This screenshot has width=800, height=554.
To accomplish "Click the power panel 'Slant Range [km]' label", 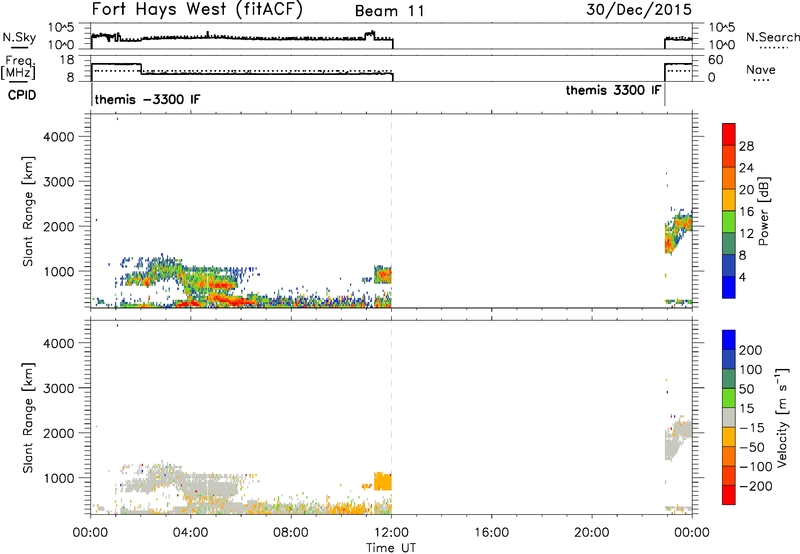I will pos(28,211).
